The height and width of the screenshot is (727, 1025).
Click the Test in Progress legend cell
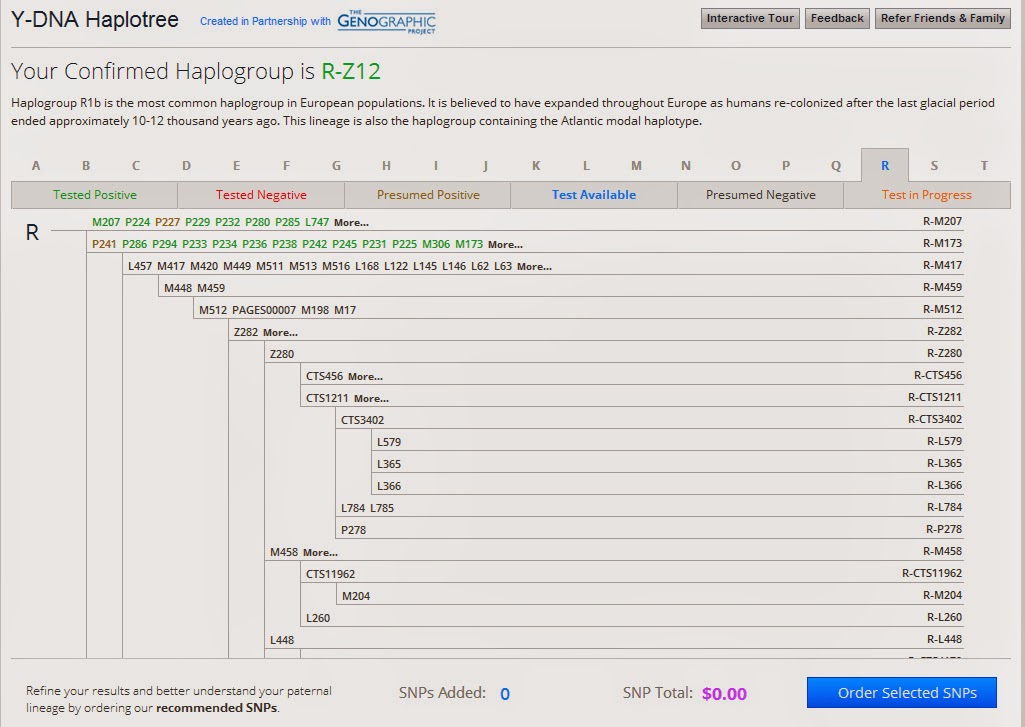point(927,195)
